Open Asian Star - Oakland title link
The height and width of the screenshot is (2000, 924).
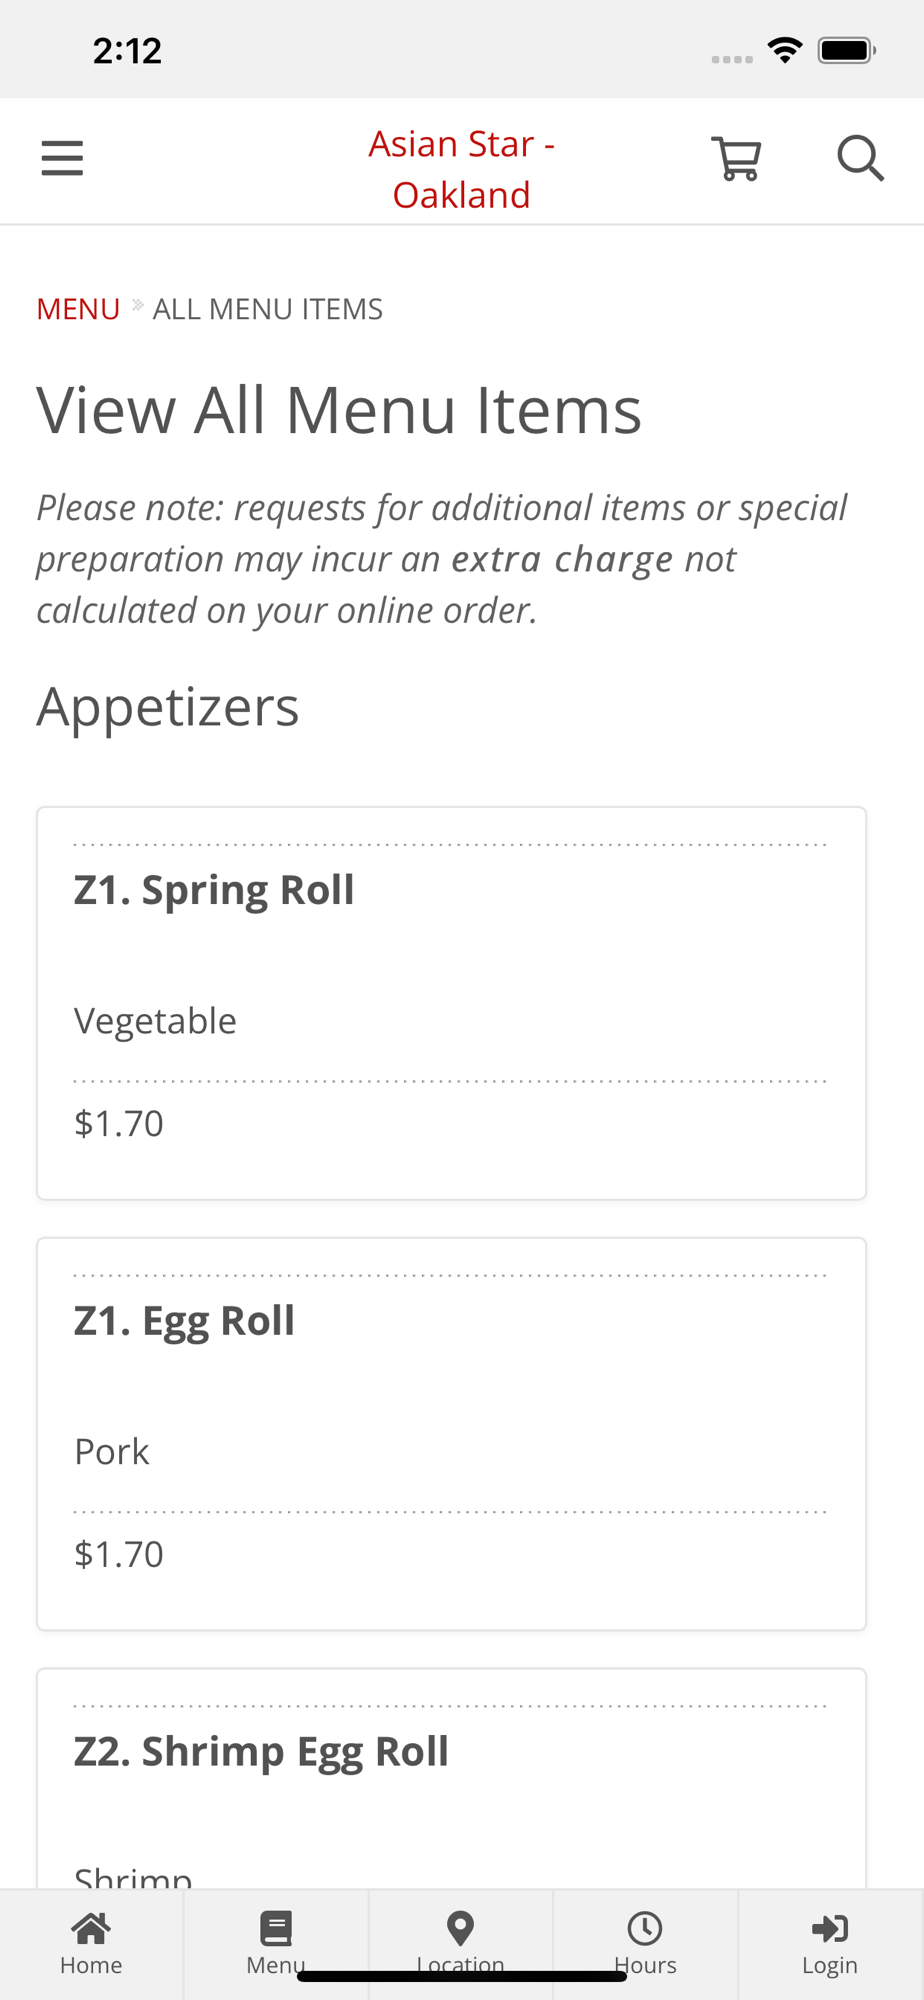pos(461,169)
